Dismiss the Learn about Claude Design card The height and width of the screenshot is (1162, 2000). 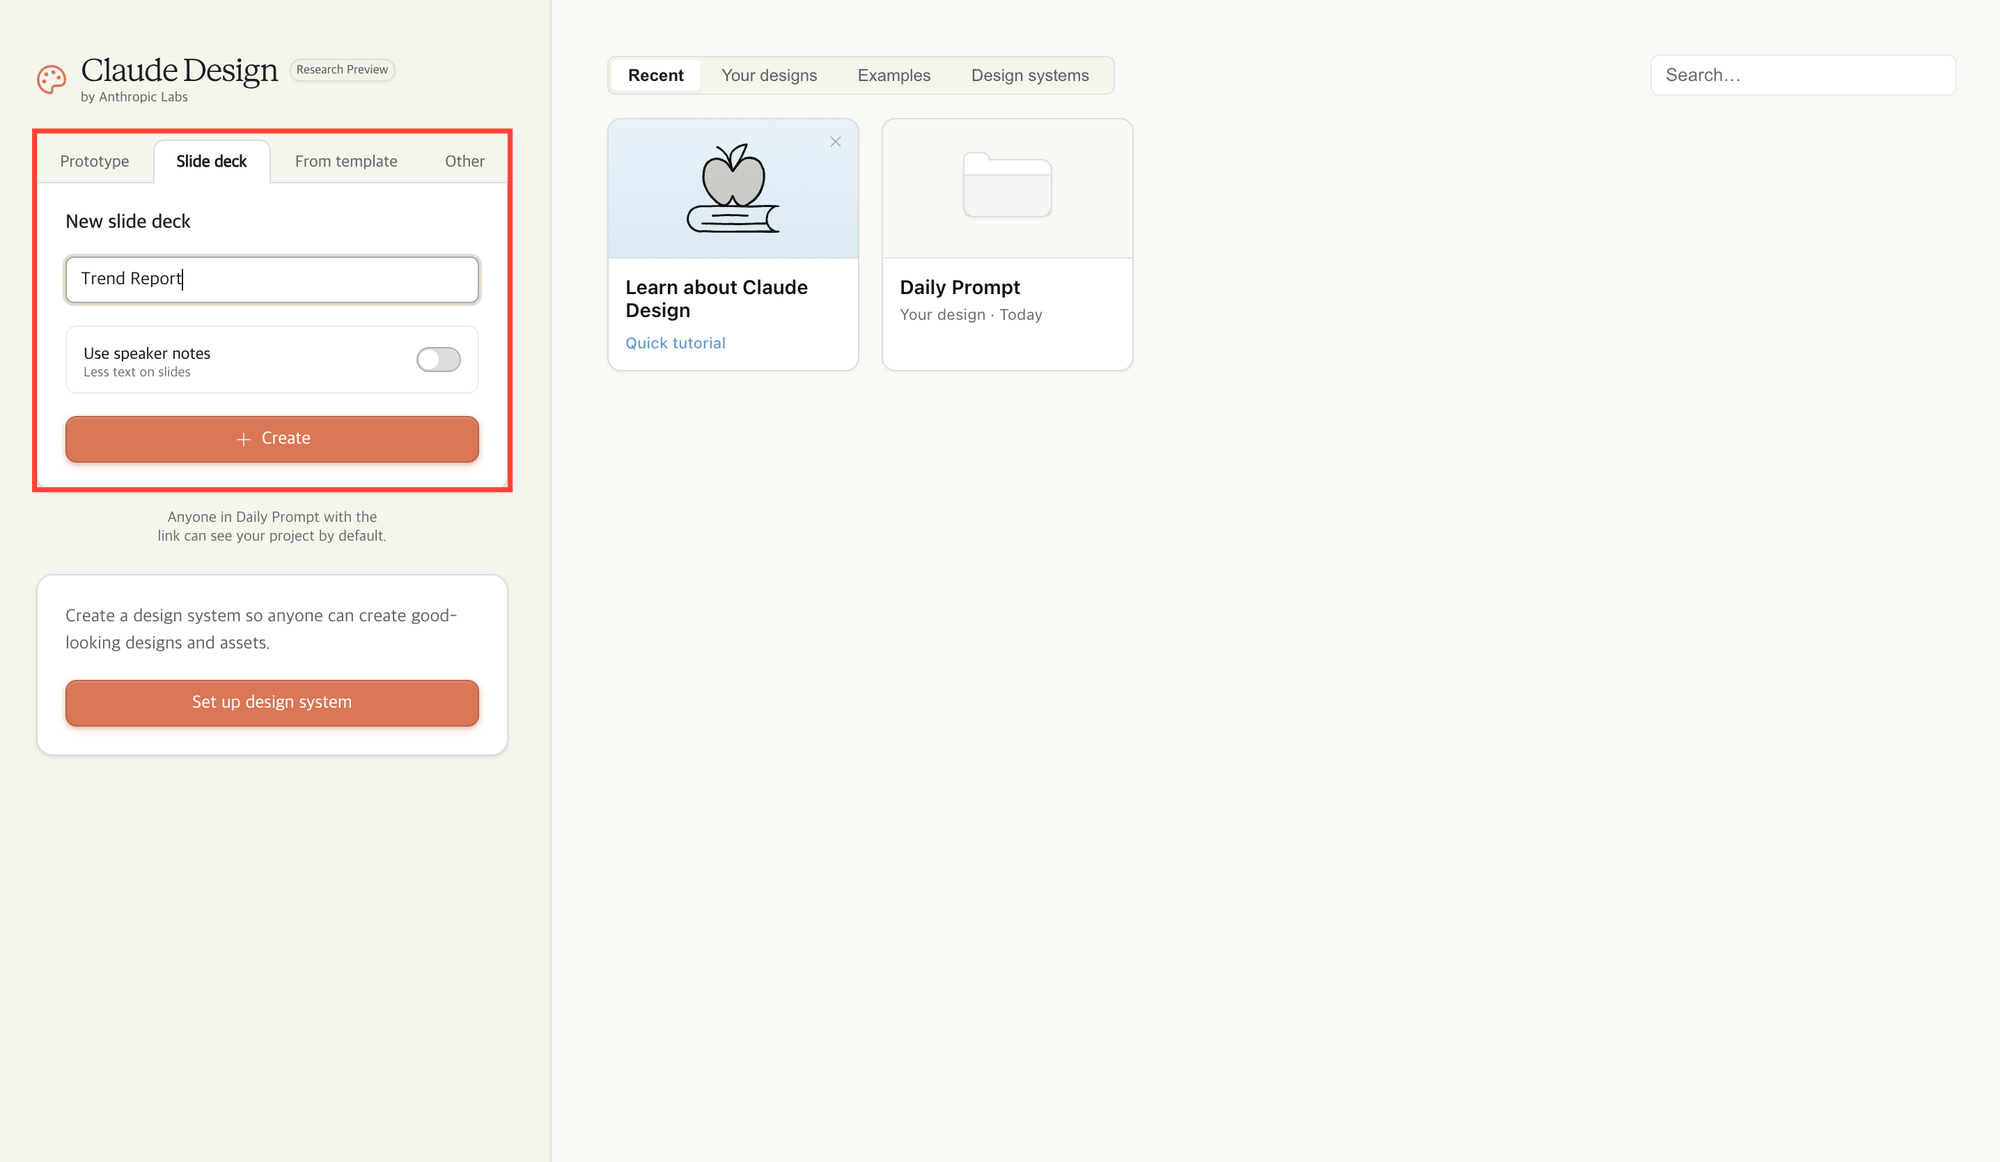pos(835,142)
